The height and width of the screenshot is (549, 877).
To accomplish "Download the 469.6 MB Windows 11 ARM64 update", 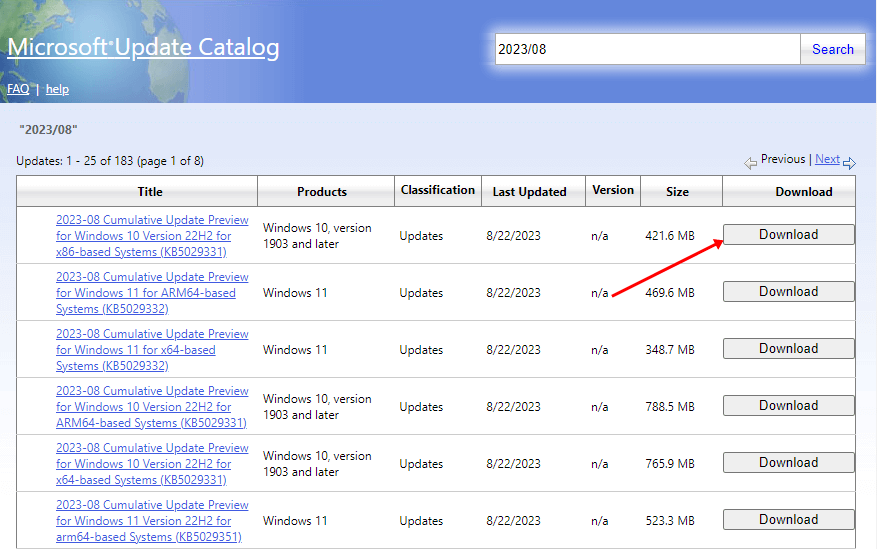I will point(788,292).
